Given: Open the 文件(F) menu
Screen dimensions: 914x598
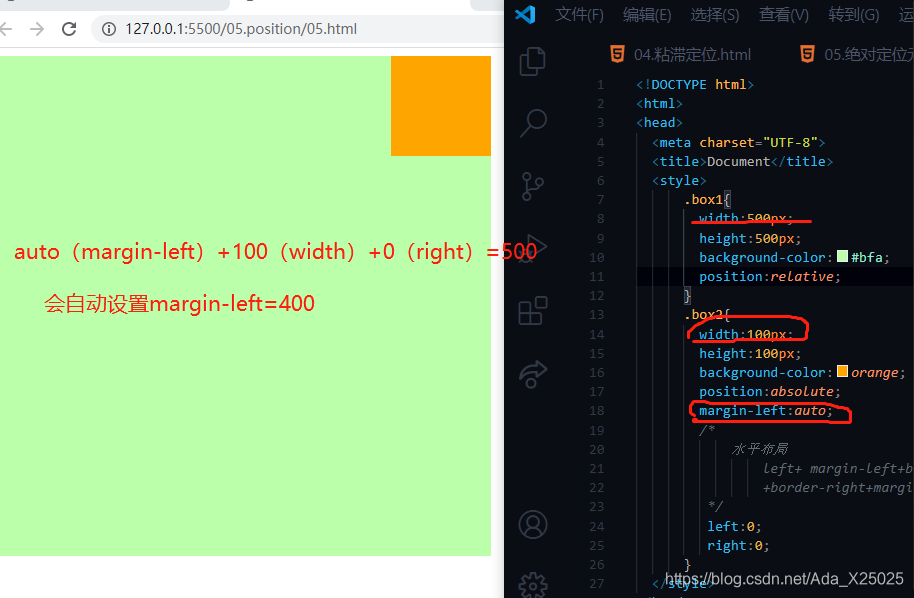Looking at the screenshot, I should pos(579,14).
